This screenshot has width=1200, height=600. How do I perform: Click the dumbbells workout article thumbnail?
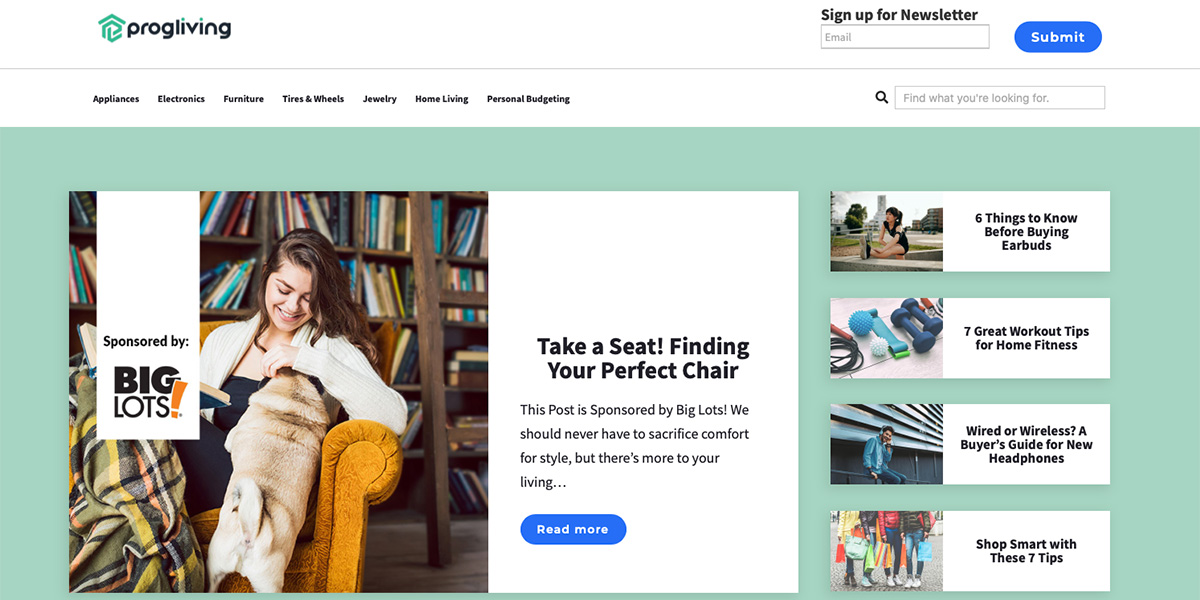click(x=886, y=338)
